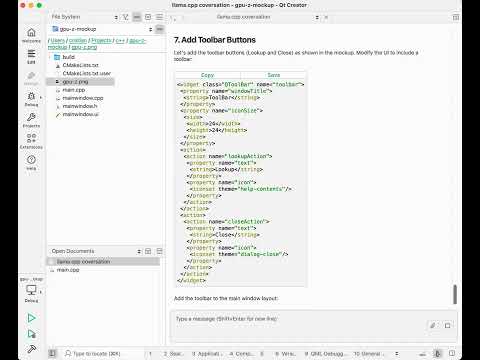Click the locator search magnifier icon

pyautogui.click(x=68, y=353)
